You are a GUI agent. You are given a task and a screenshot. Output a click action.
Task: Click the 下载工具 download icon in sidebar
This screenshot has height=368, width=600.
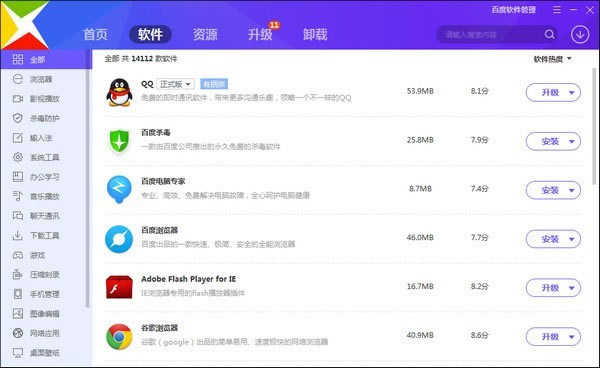coord(18,235)
